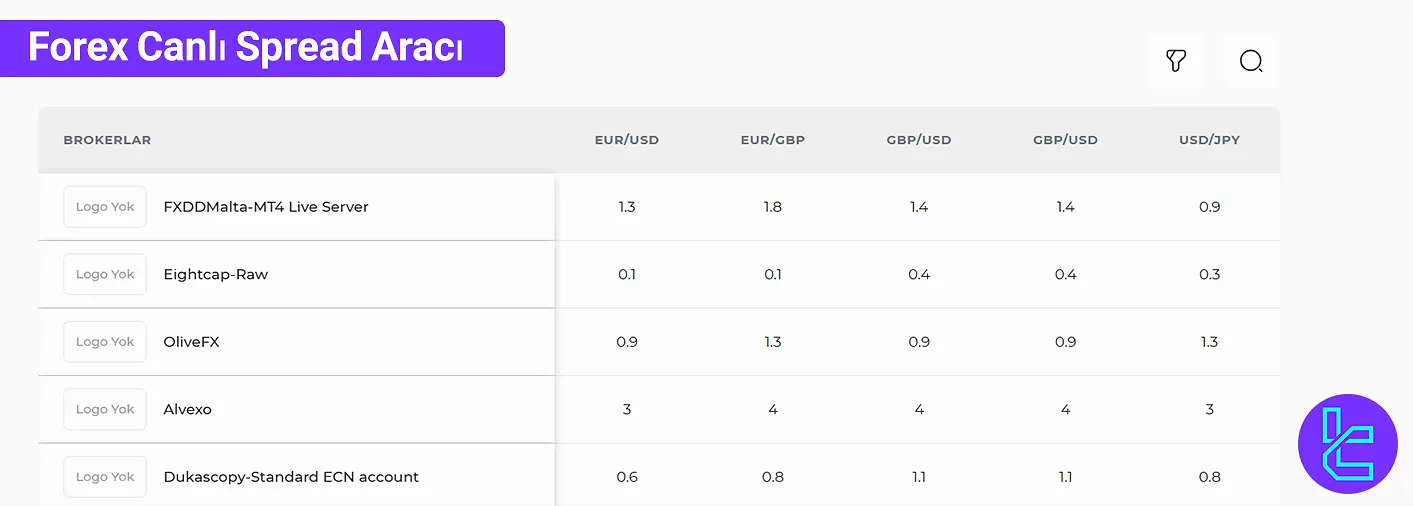
Task: Open Dukascopy-Standard ECN account broker
Action: point(291,477)
